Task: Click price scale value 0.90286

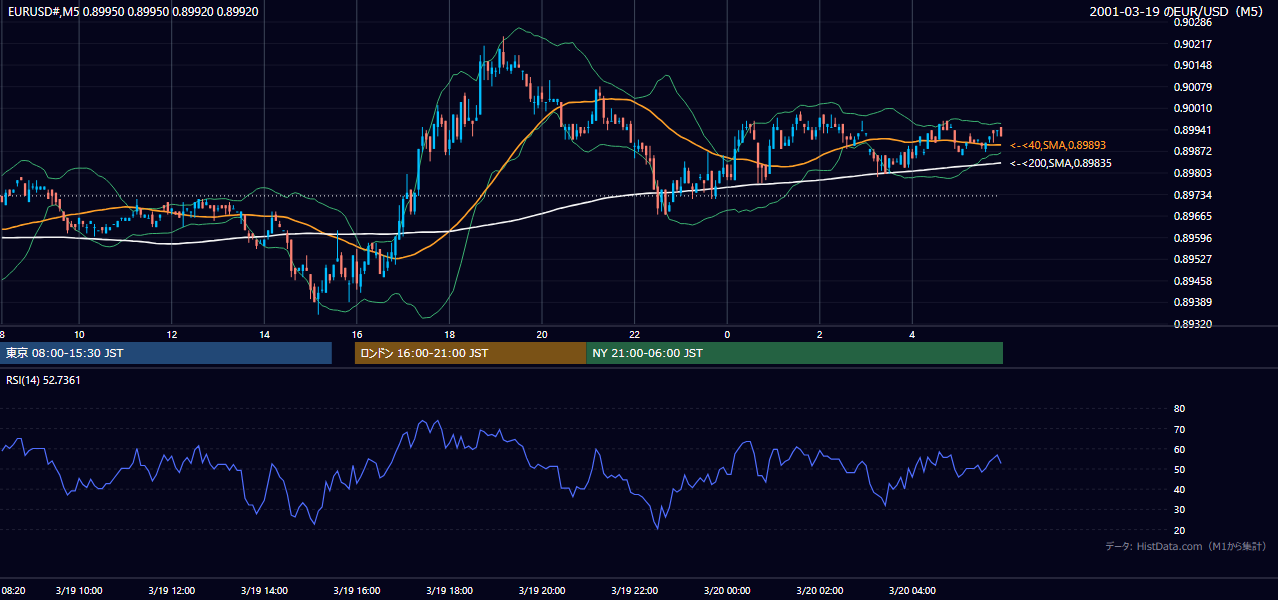Action: [1193, 22]
